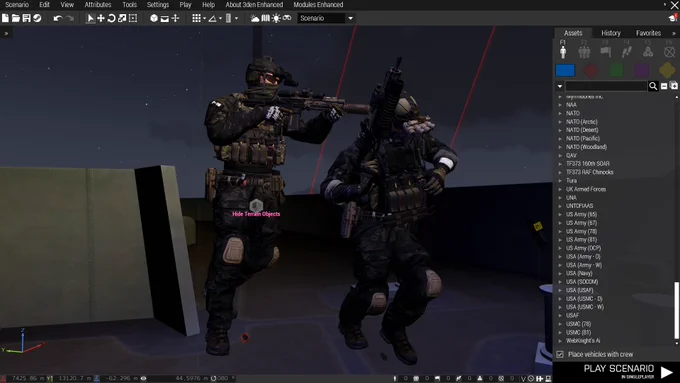The image size is (680, 383).
Task: Click the New scenario icon
Action: click(x=5, y=18)
